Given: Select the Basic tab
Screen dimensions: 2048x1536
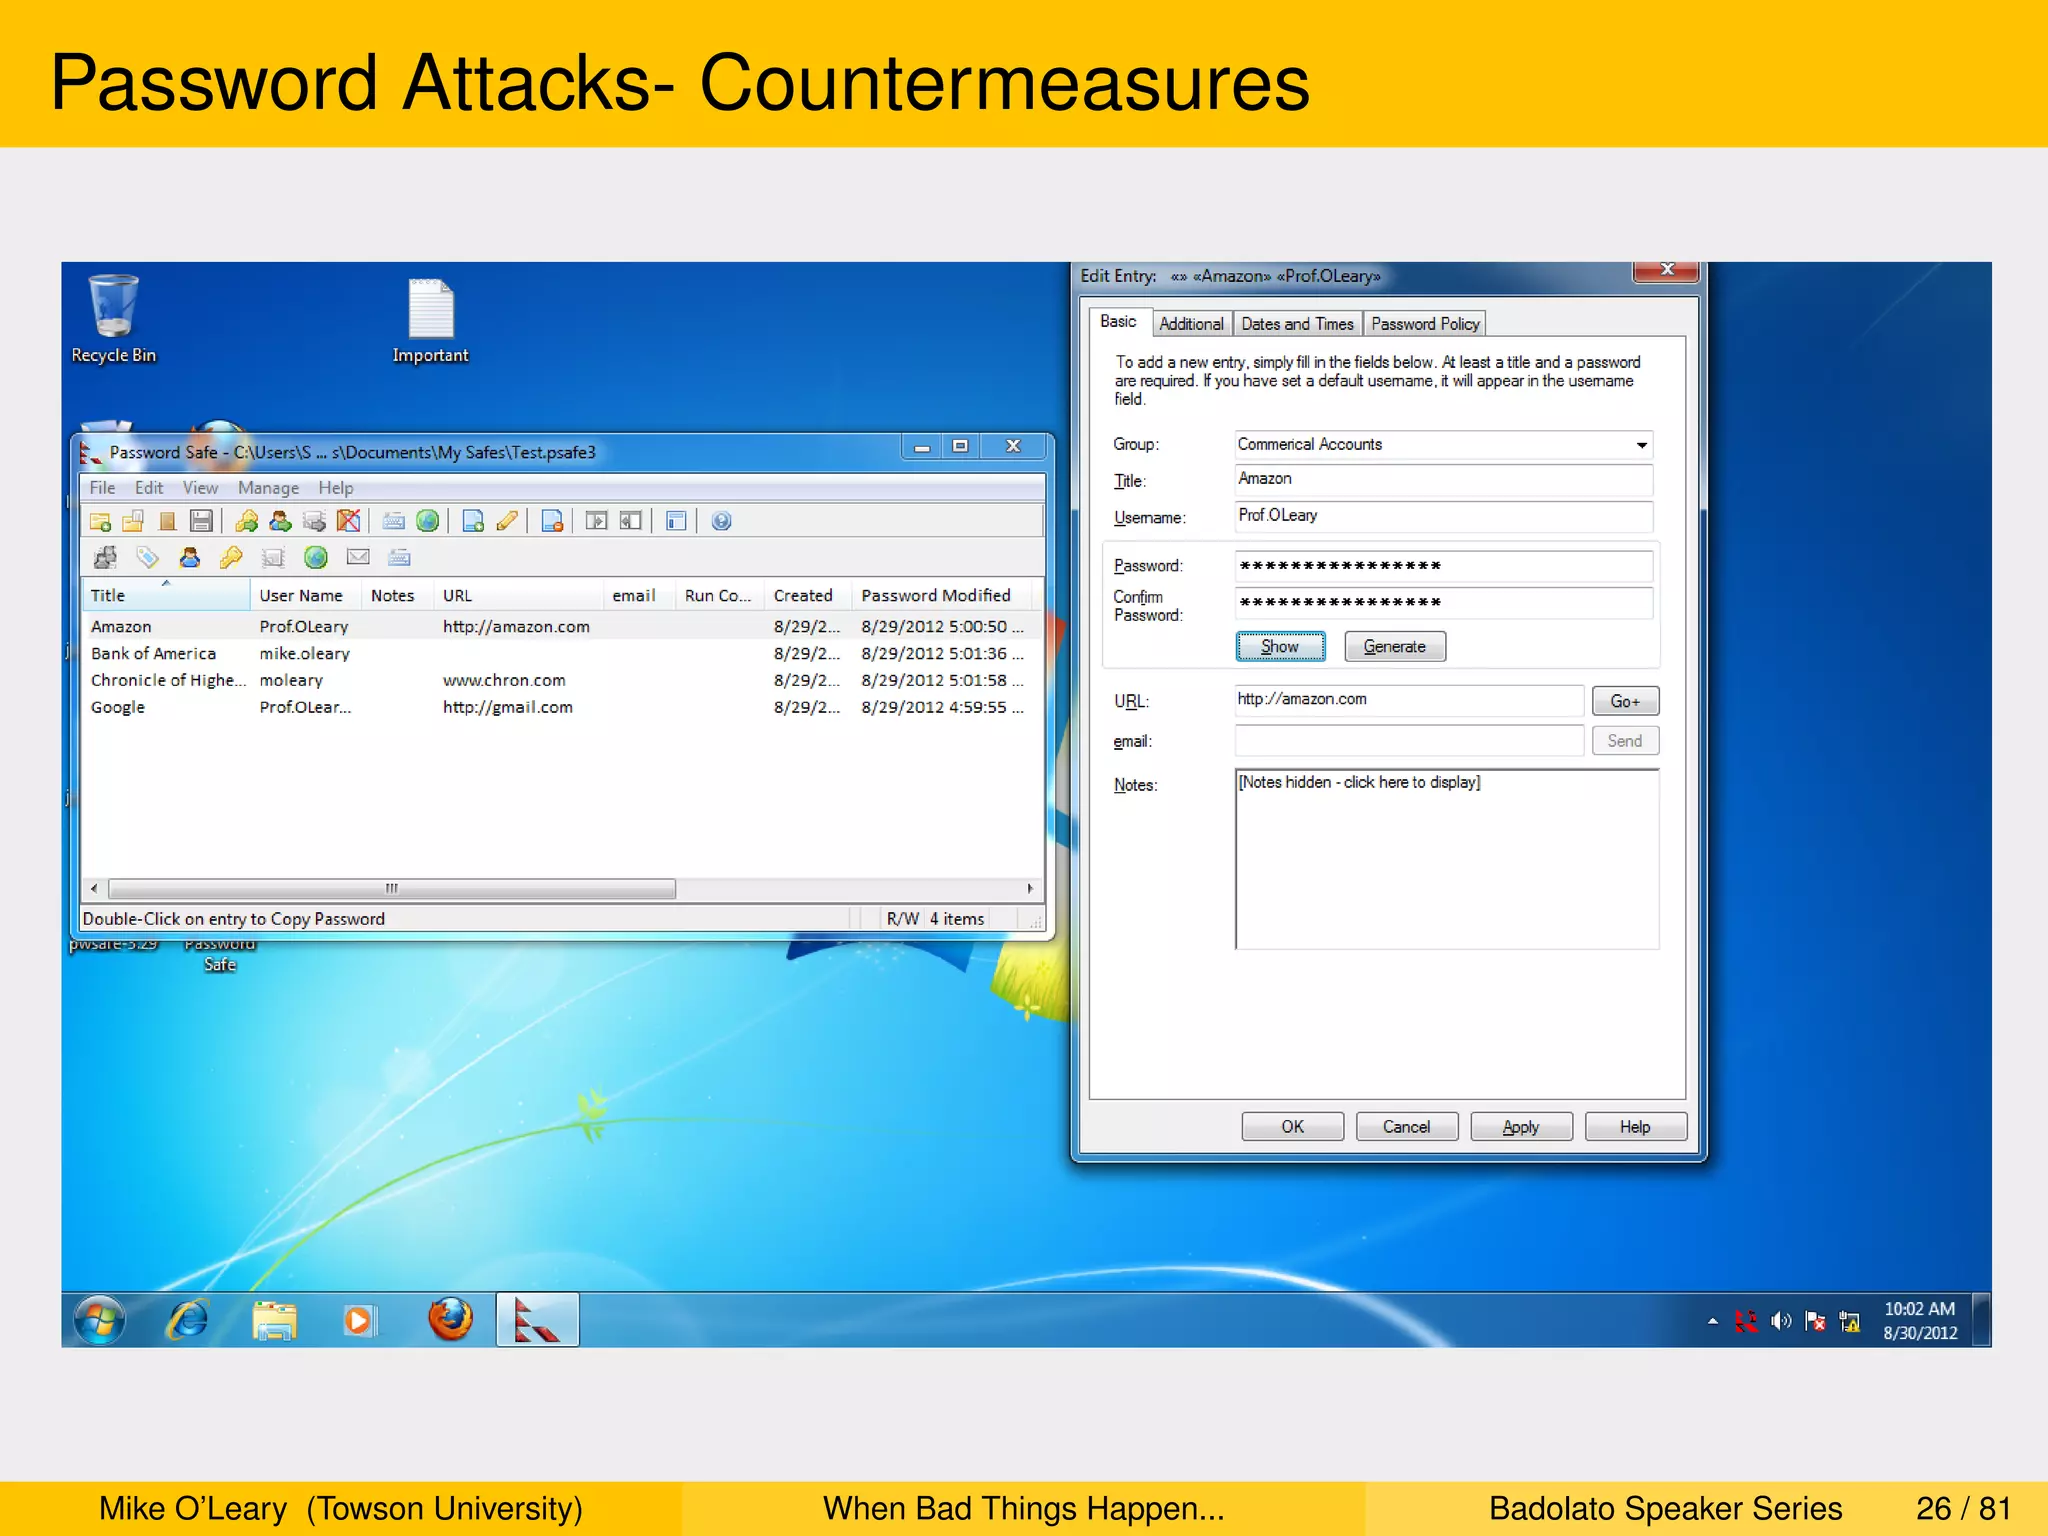Looking at the screenshot, I should coord(1118,321).
